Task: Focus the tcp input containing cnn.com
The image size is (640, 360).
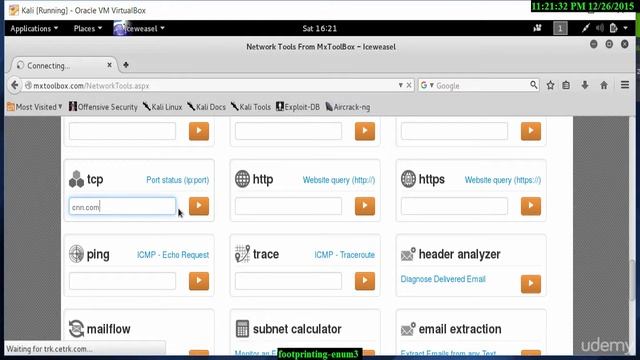Action: point(122,207)
